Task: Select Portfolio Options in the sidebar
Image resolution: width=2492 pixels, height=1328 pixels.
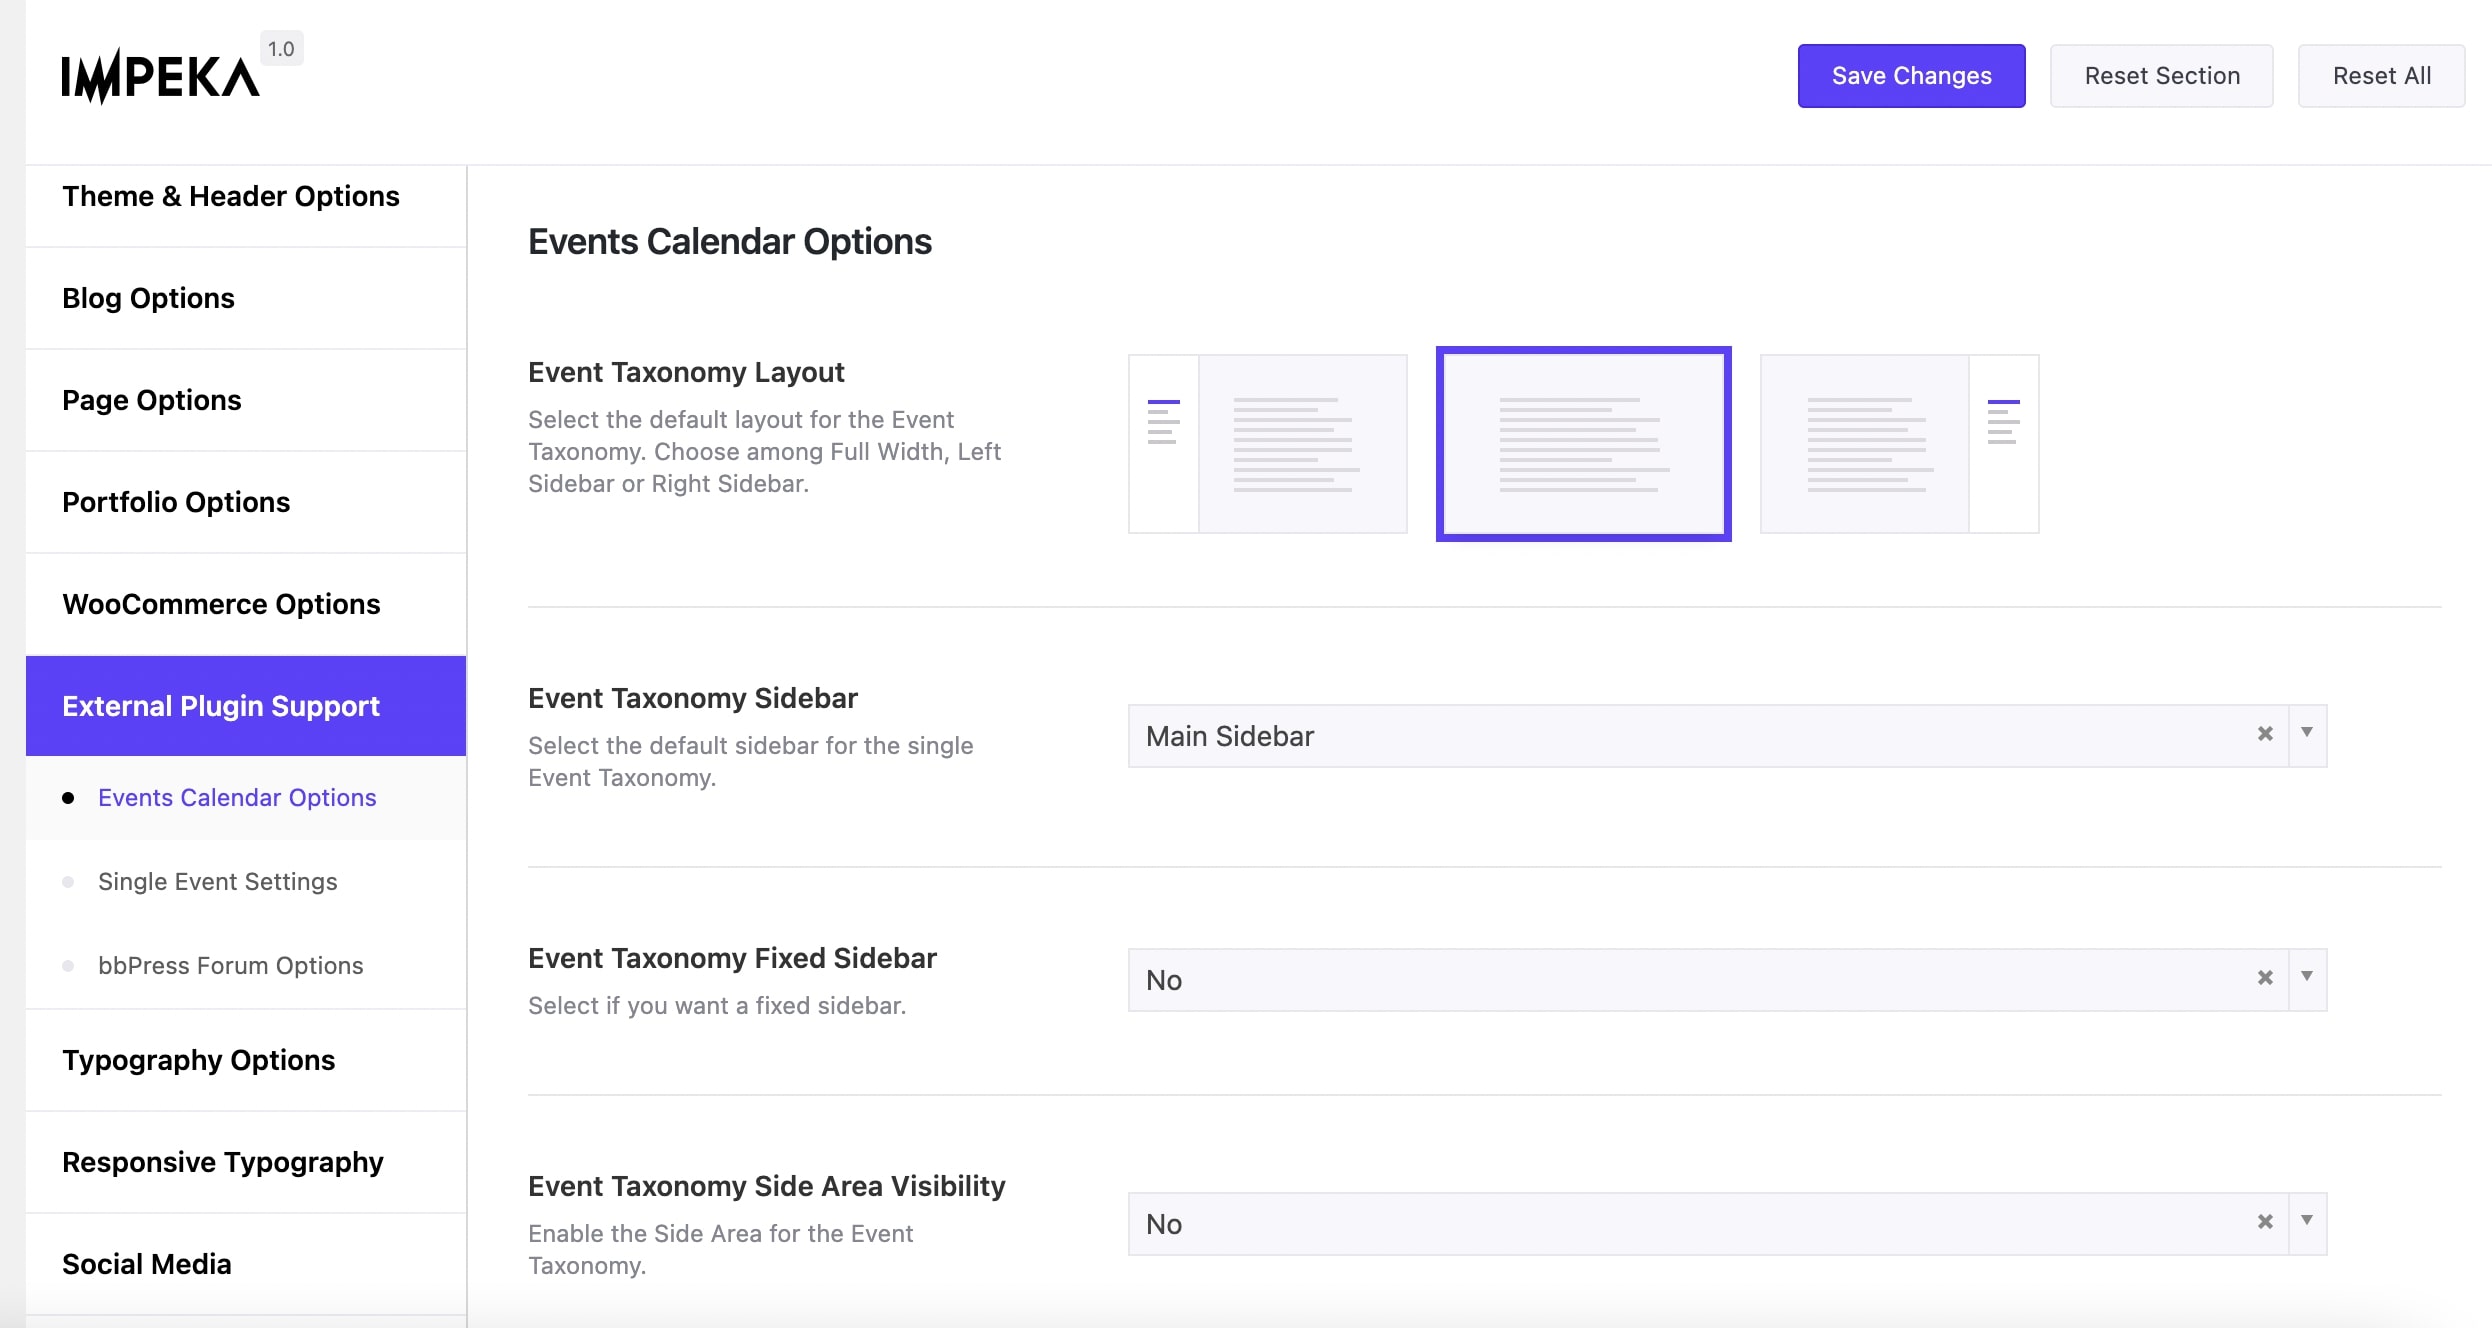Action: coord(175,502)
